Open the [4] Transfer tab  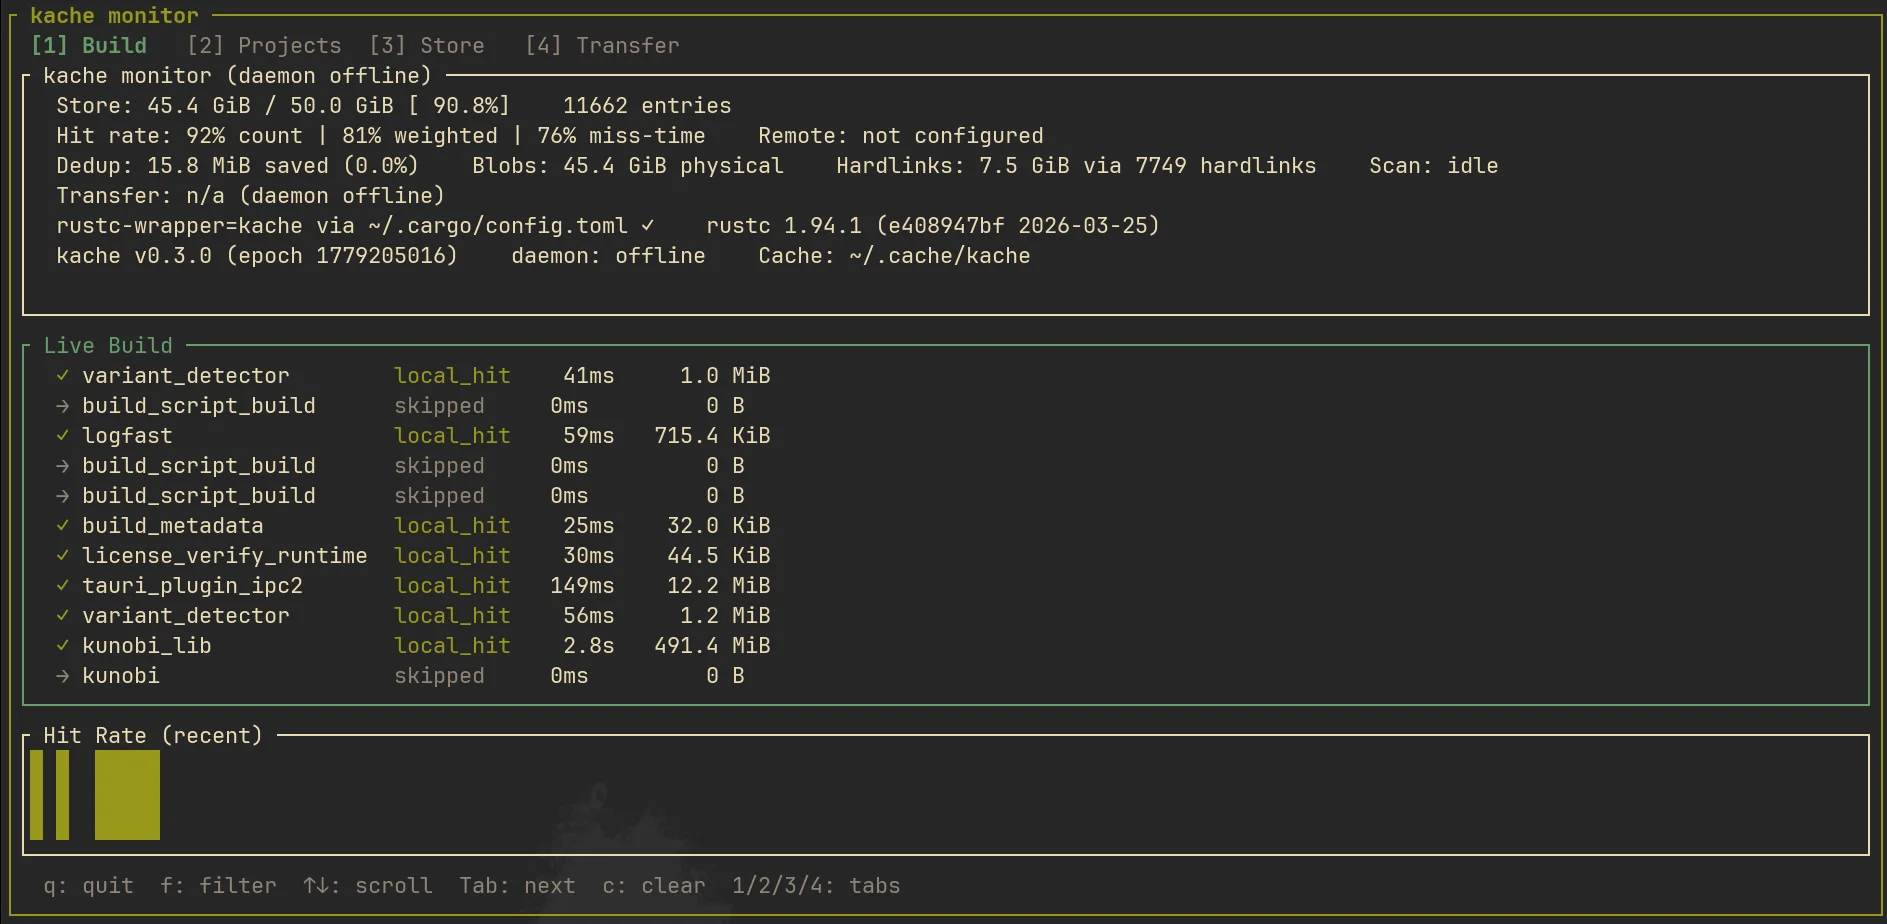coord(602,46)
